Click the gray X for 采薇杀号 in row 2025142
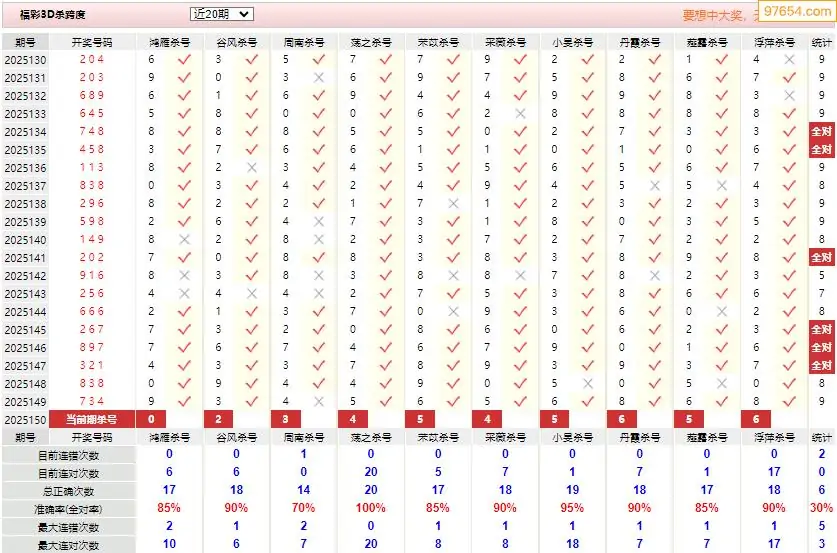Viewport: 837px width, 553px height. tap(520, 275)
